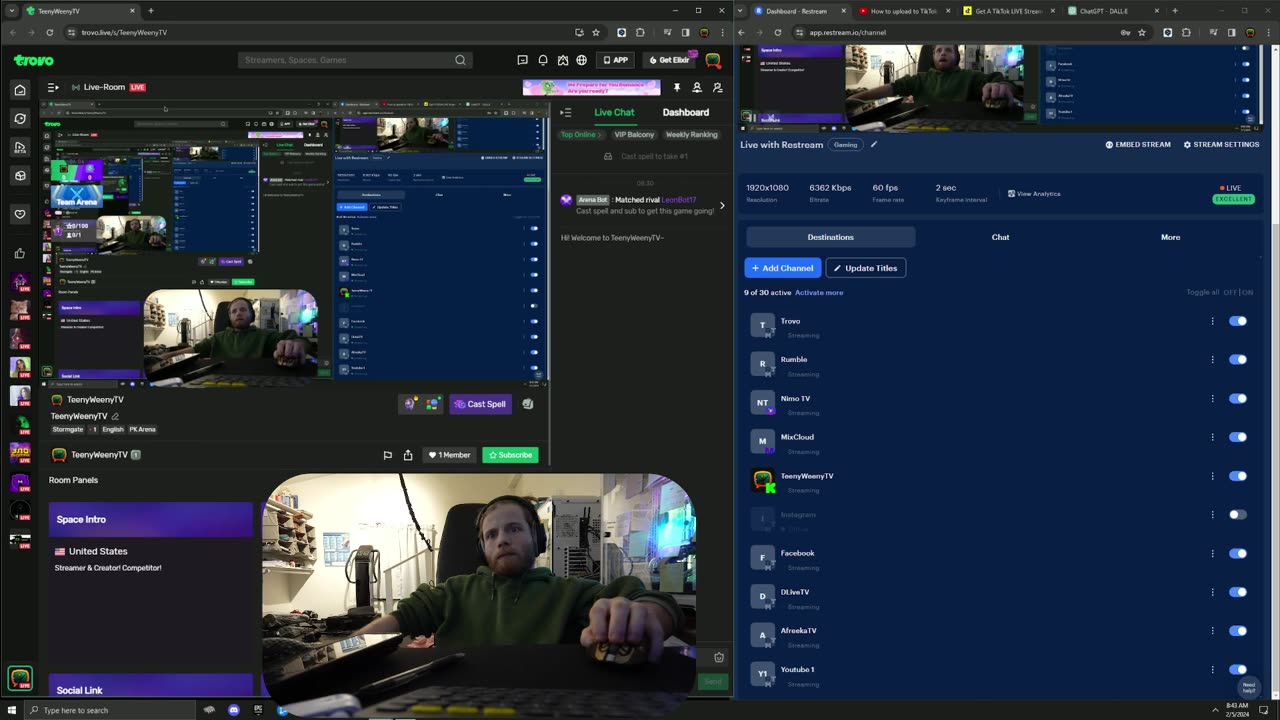
Task: Bookmark Restream page star icon
Action: click(x=1142, y=32)
